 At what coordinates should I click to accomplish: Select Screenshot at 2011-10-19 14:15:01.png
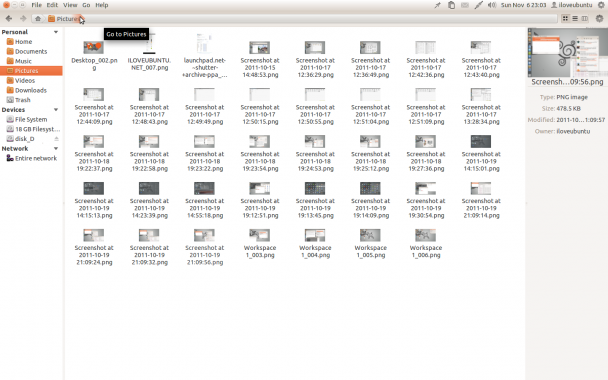(481, 153)
